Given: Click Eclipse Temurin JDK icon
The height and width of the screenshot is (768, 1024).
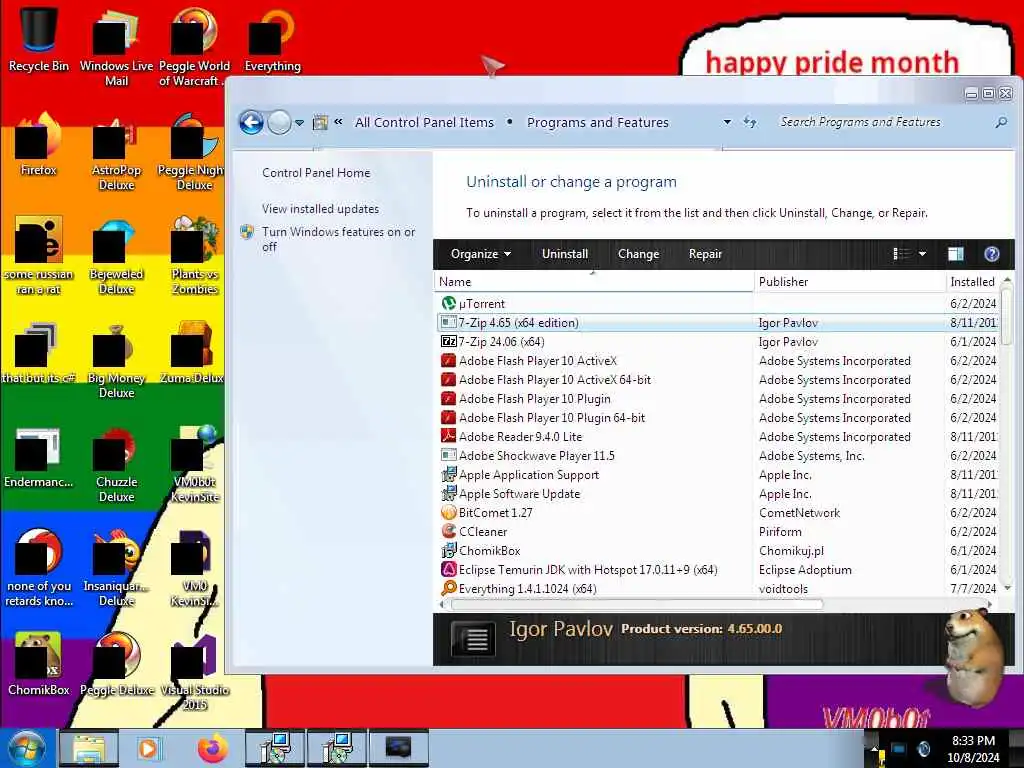Looking at the screenshot, I should coord(449,569).
